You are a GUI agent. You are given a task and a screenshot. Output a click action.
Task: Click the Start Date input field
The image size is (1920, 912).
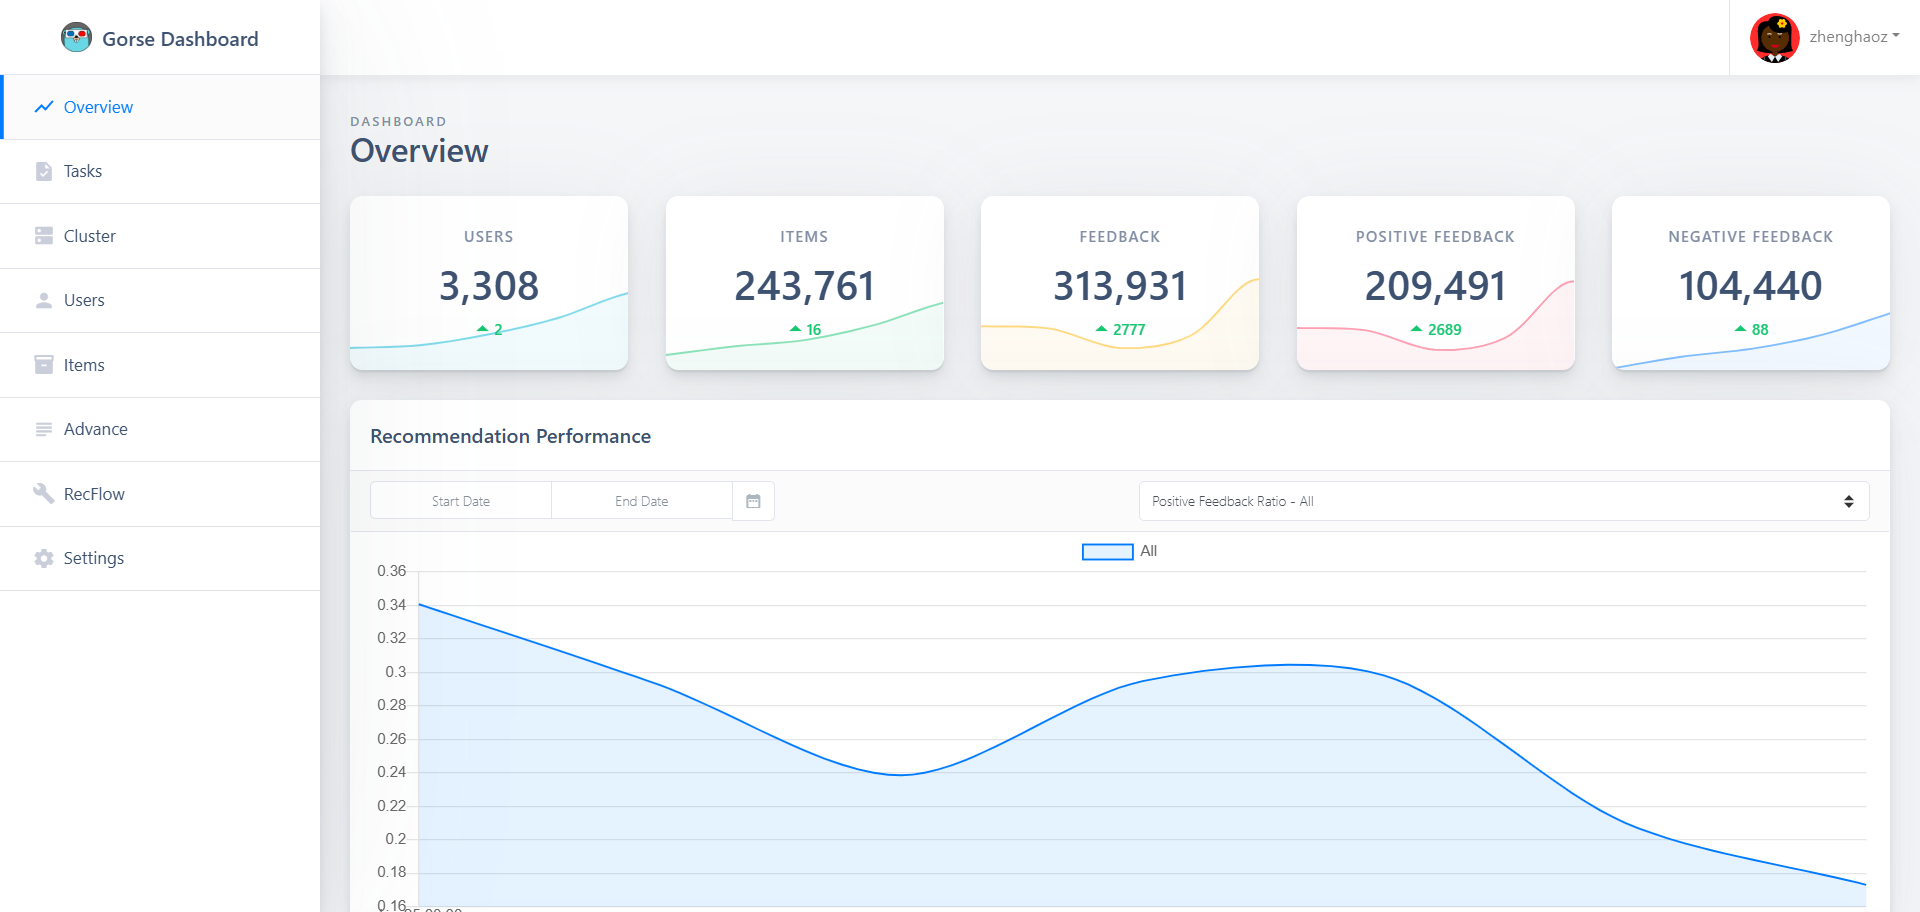coord(461,501)
